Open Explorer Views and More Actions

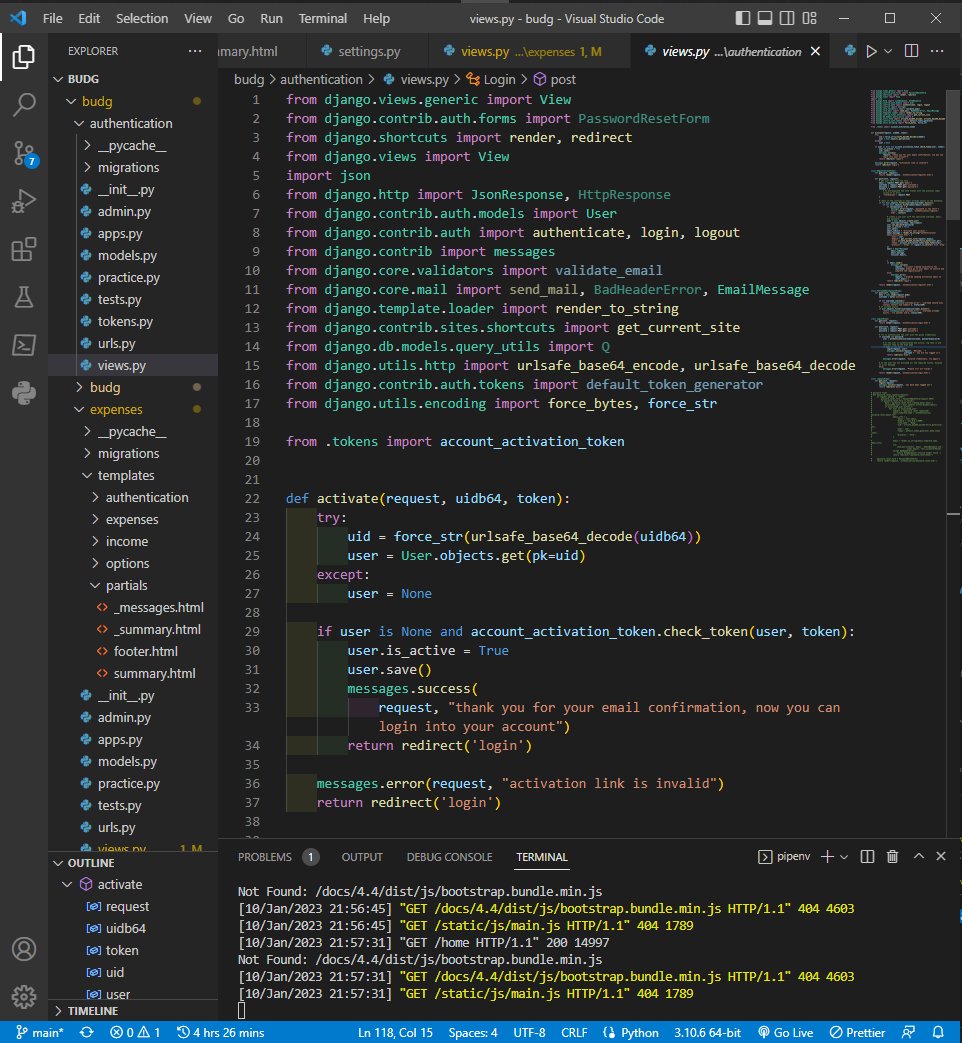(195, 51)
